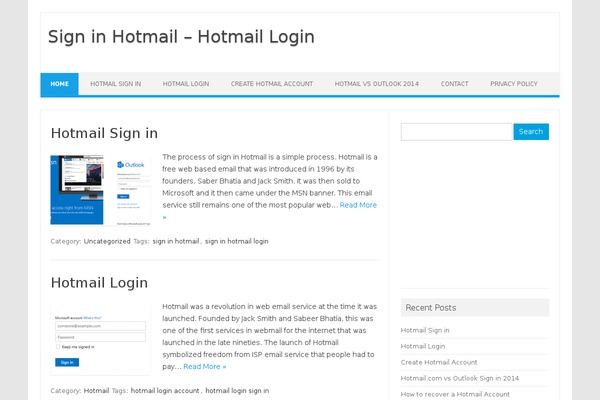The width and height of the screenshot is (600, 400).
Task: Open the Hotmail category link
Action: coord(96,391)
